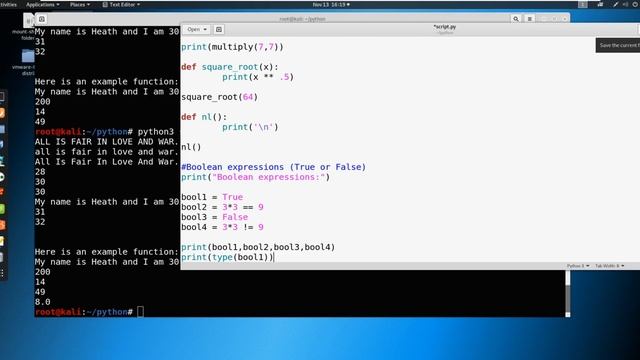Click the print(bool1,bool2,bool3,bool4) line
Image resolution: width=640 pixels, height=360 pixels.
pyautogui.click(x=258, y=247)
